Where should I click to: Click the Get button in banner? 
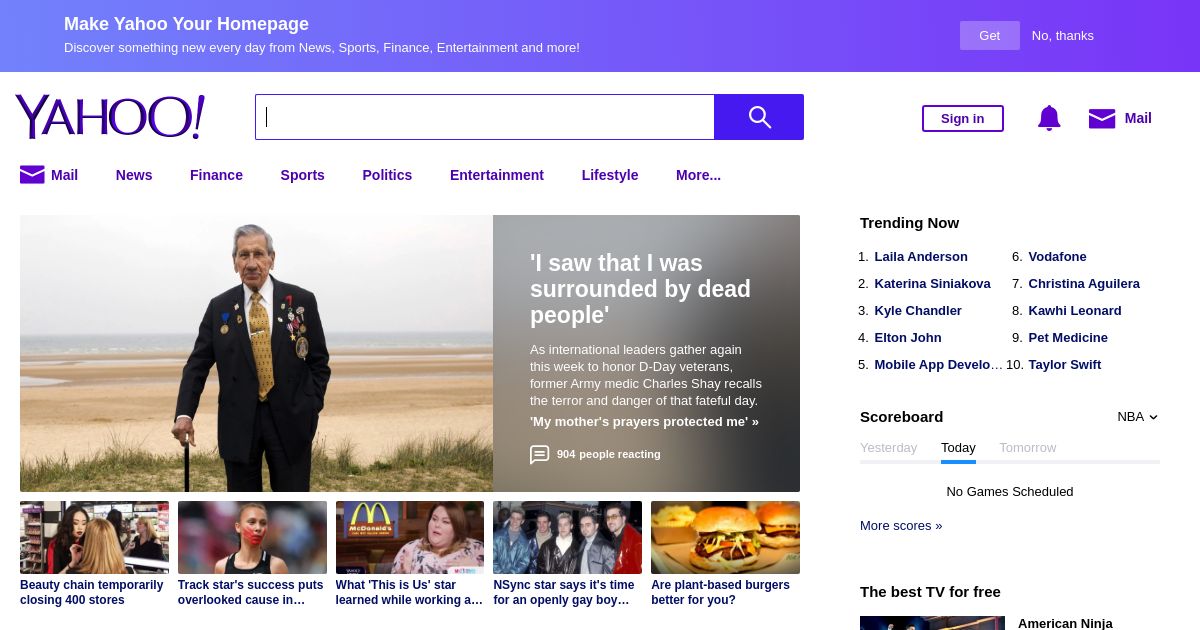coord(989,36)
